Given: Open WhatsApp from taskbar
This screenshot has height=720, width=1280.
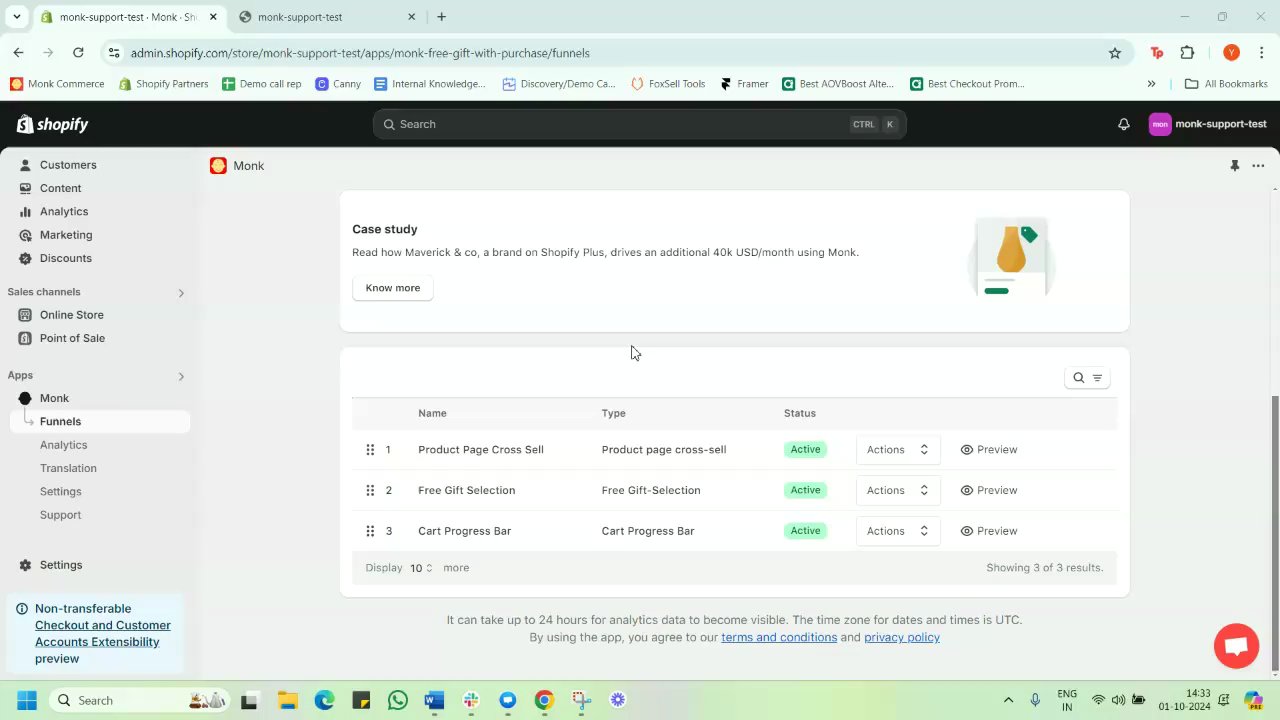Looking at the screenshot, I should pos(397,700).
